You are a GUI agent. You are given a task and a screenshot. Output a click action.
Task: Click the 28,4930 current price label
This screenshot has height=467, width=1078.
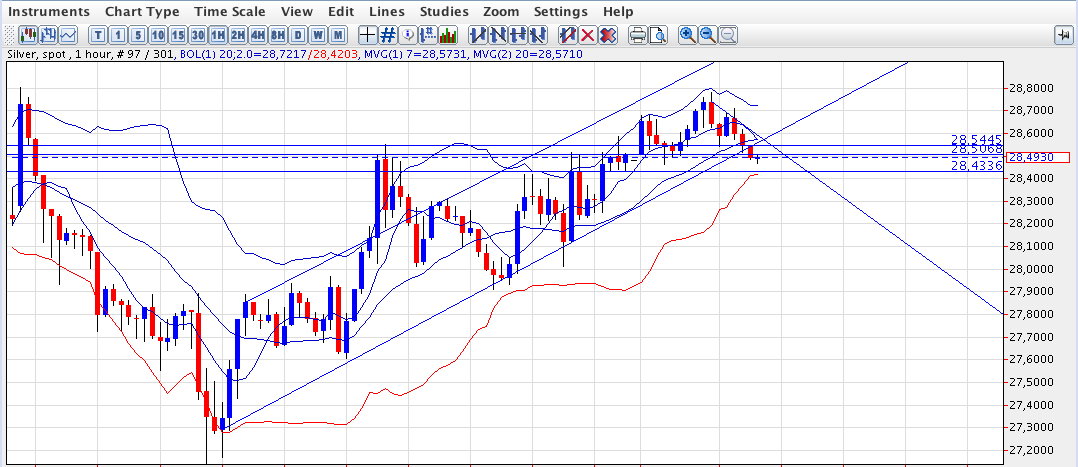click(x=1037, y=157)
